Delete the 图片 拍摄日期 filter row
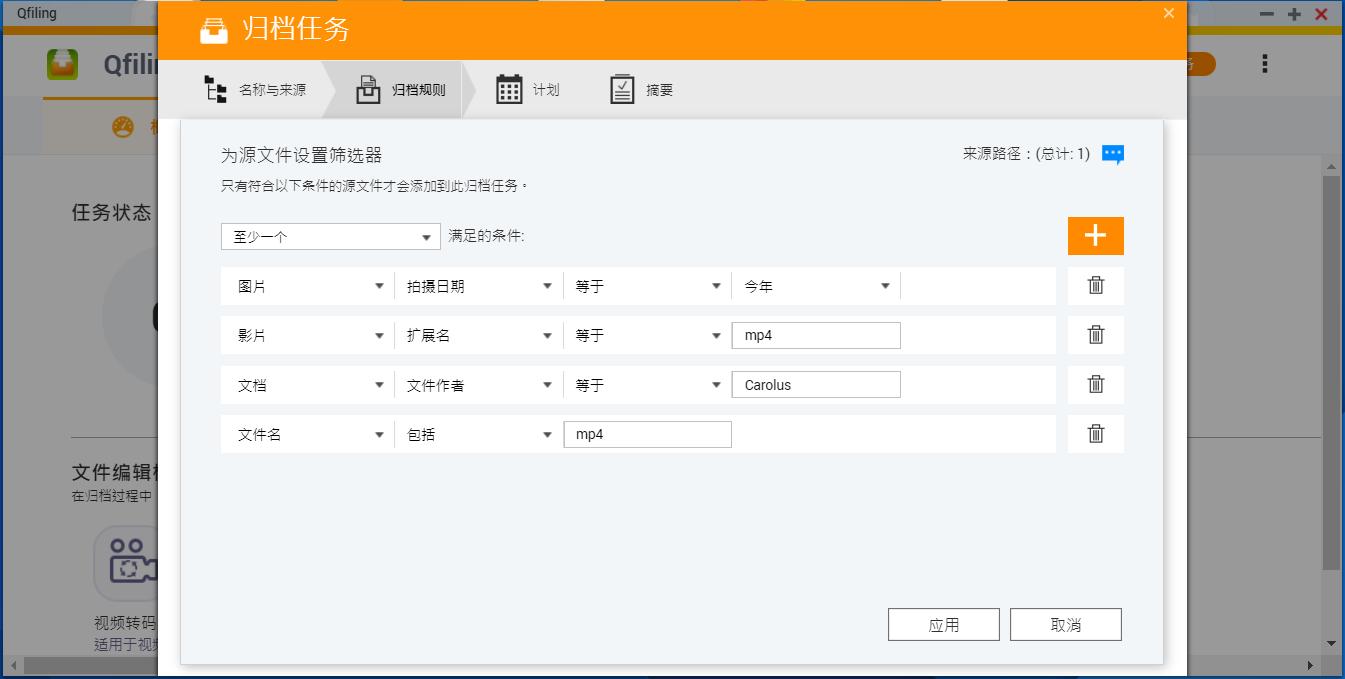 (1095, 285)
